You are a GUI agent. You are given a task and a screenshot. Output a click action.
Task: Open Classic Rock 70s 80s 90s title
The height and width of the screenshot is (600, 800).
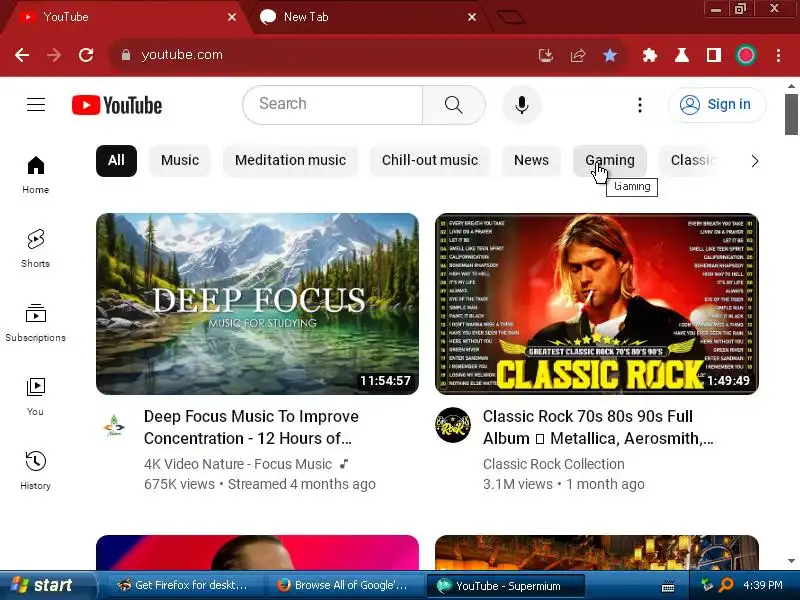pyautogui.click(x=598, y=427)
